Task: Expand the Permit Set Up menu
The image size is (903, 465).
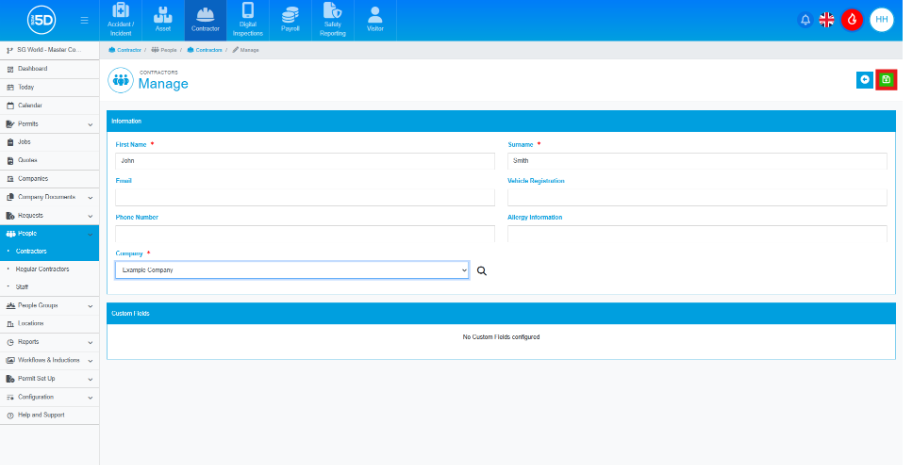Action: coord(50,379)
